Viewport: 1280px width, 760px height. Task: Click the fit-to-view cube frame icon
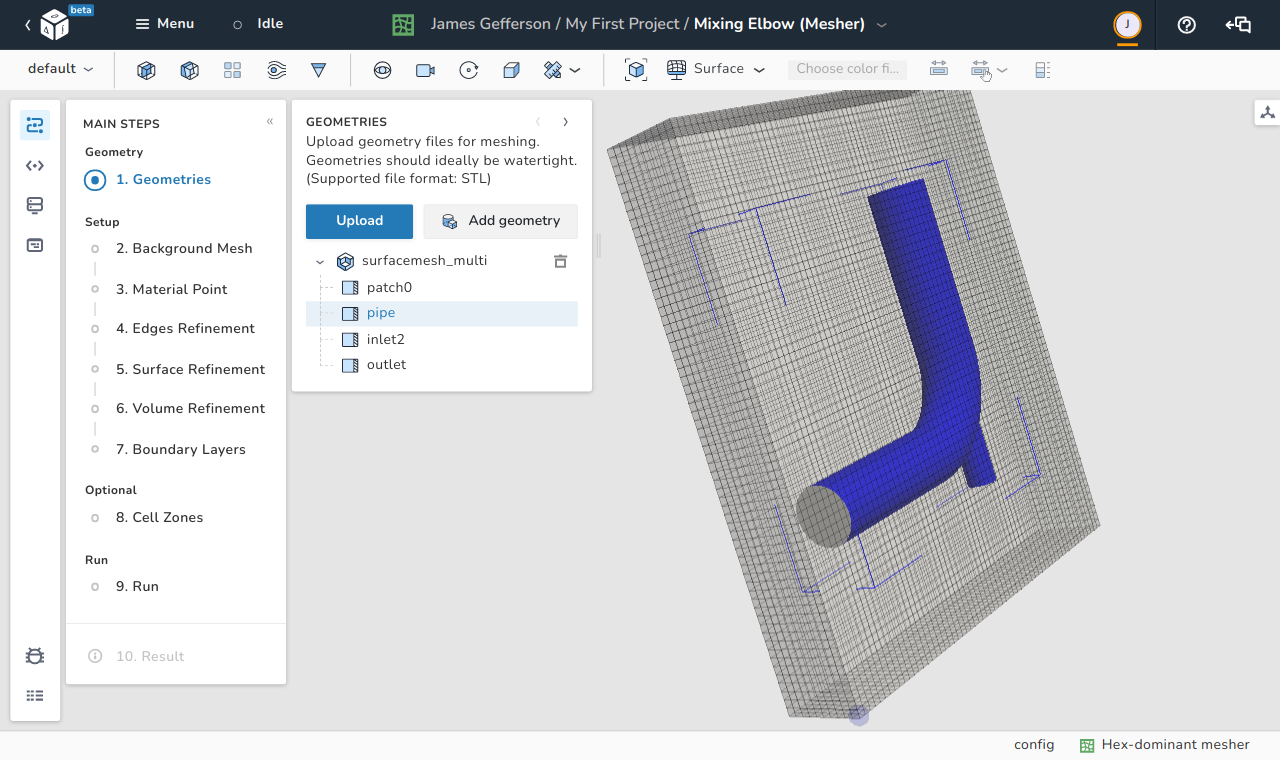point(636,69)
